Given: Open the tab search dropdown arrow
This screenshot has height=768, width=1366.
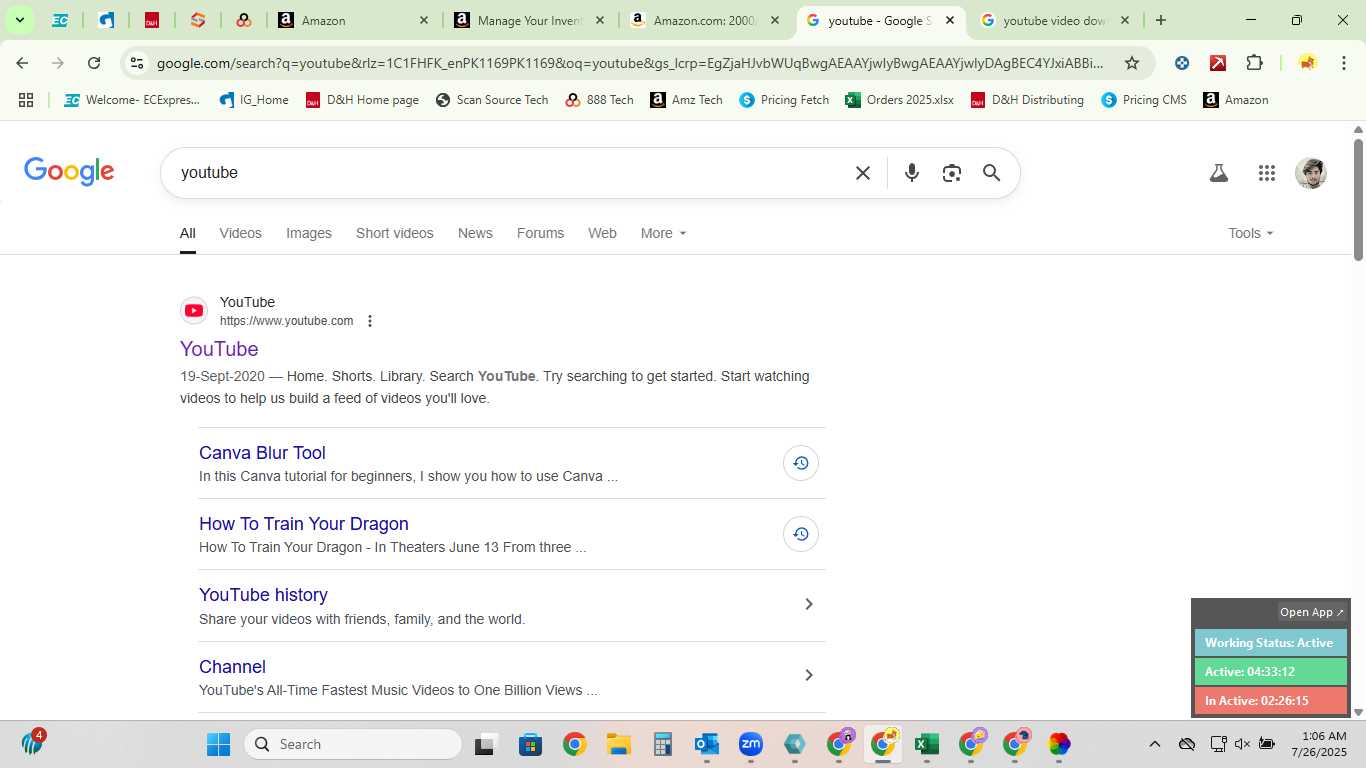Looking at the screenshot, I should (19, 20).
